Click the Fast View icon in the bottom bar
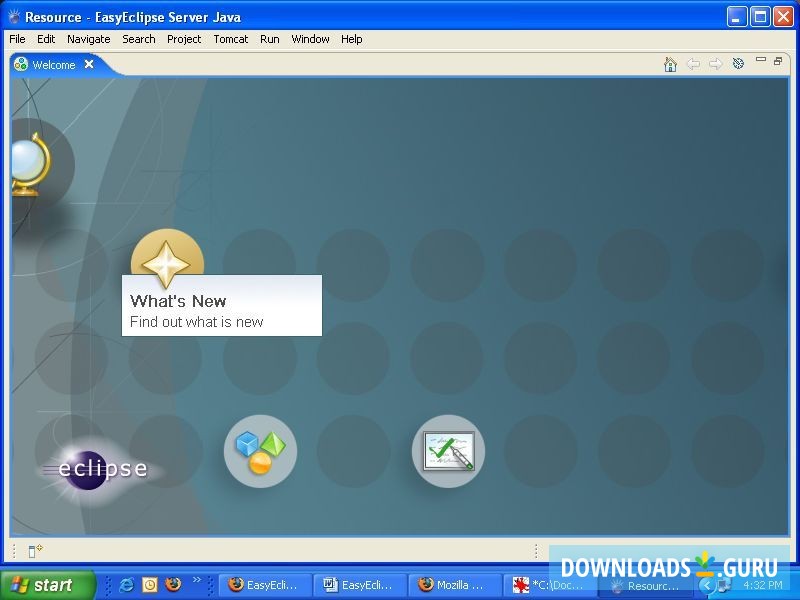Screen dimensions: 800x600 31,549
